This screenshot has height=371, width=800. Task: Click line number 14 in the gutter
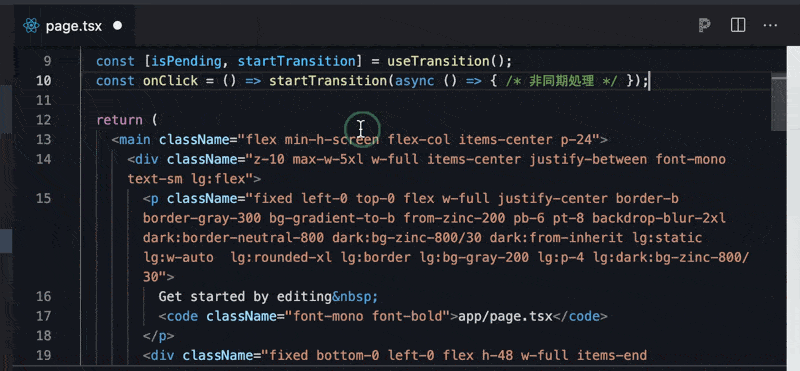coord(43,159)
